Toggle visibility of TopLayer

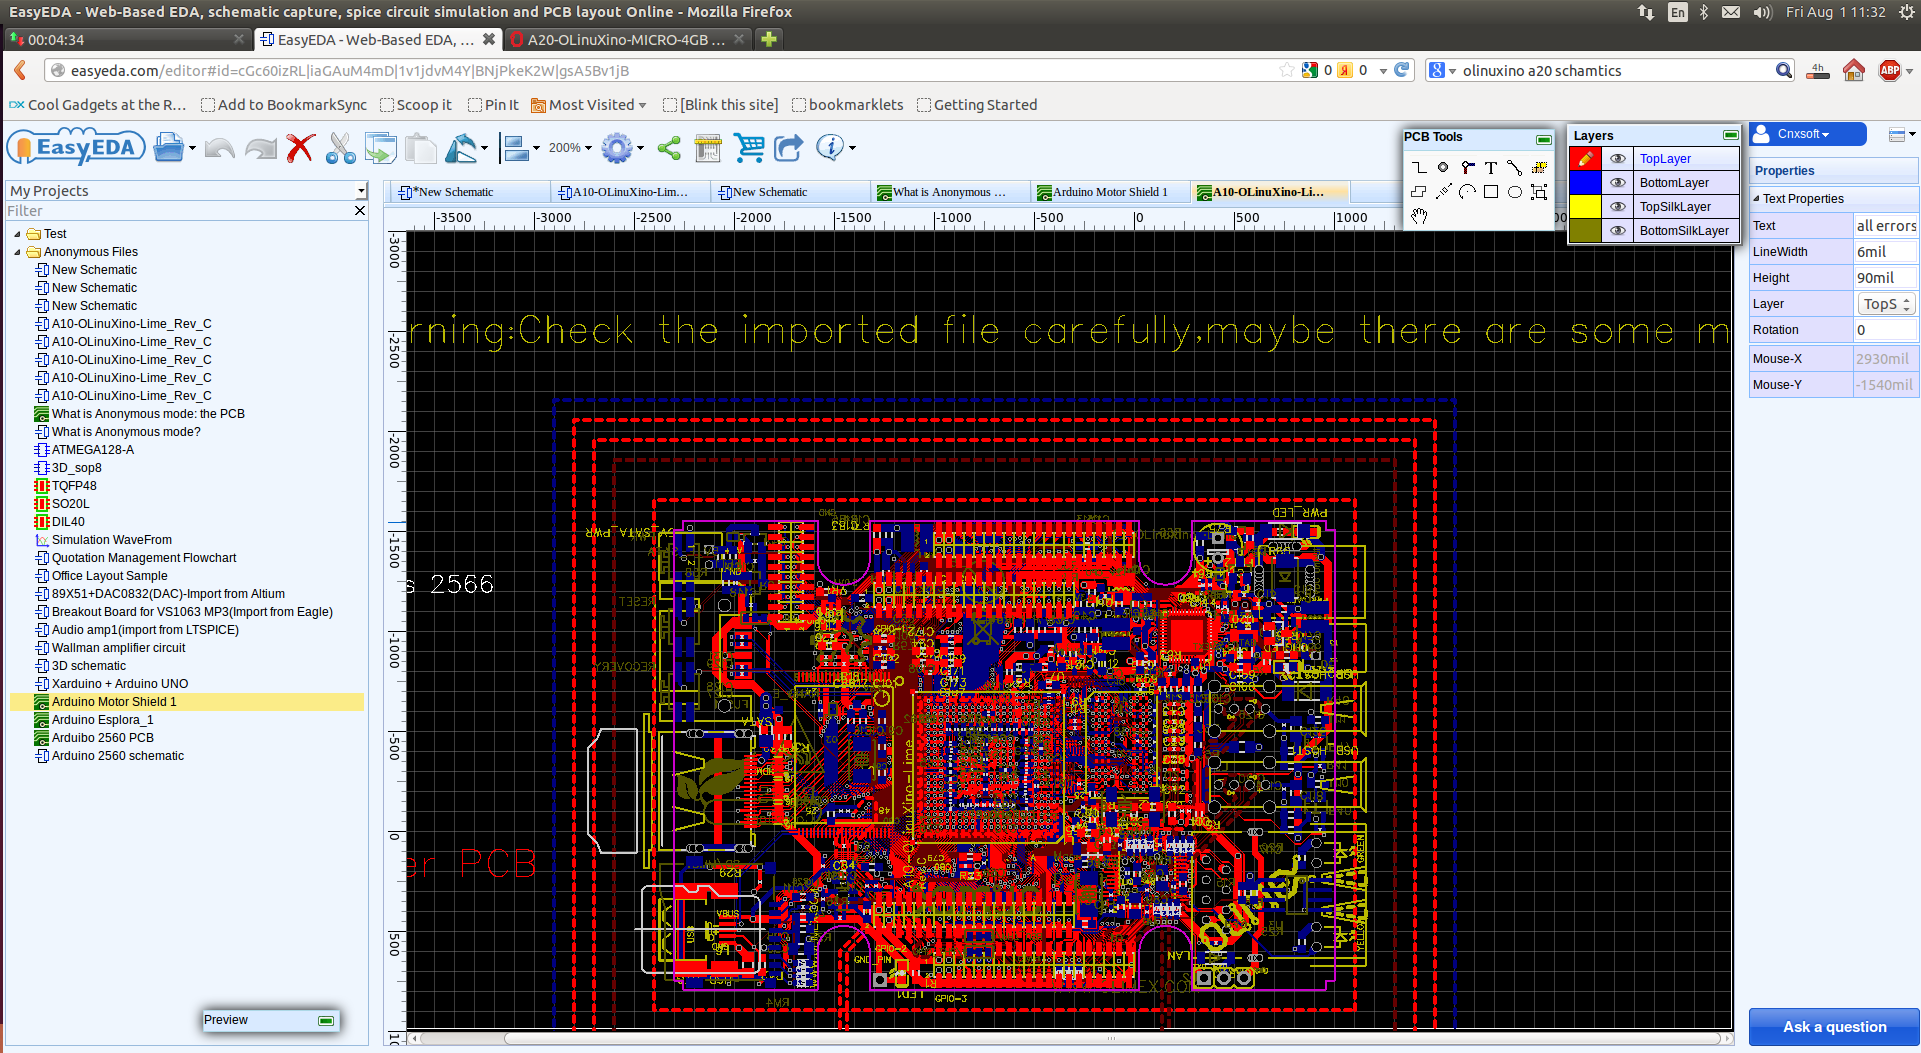point(1617,159)
